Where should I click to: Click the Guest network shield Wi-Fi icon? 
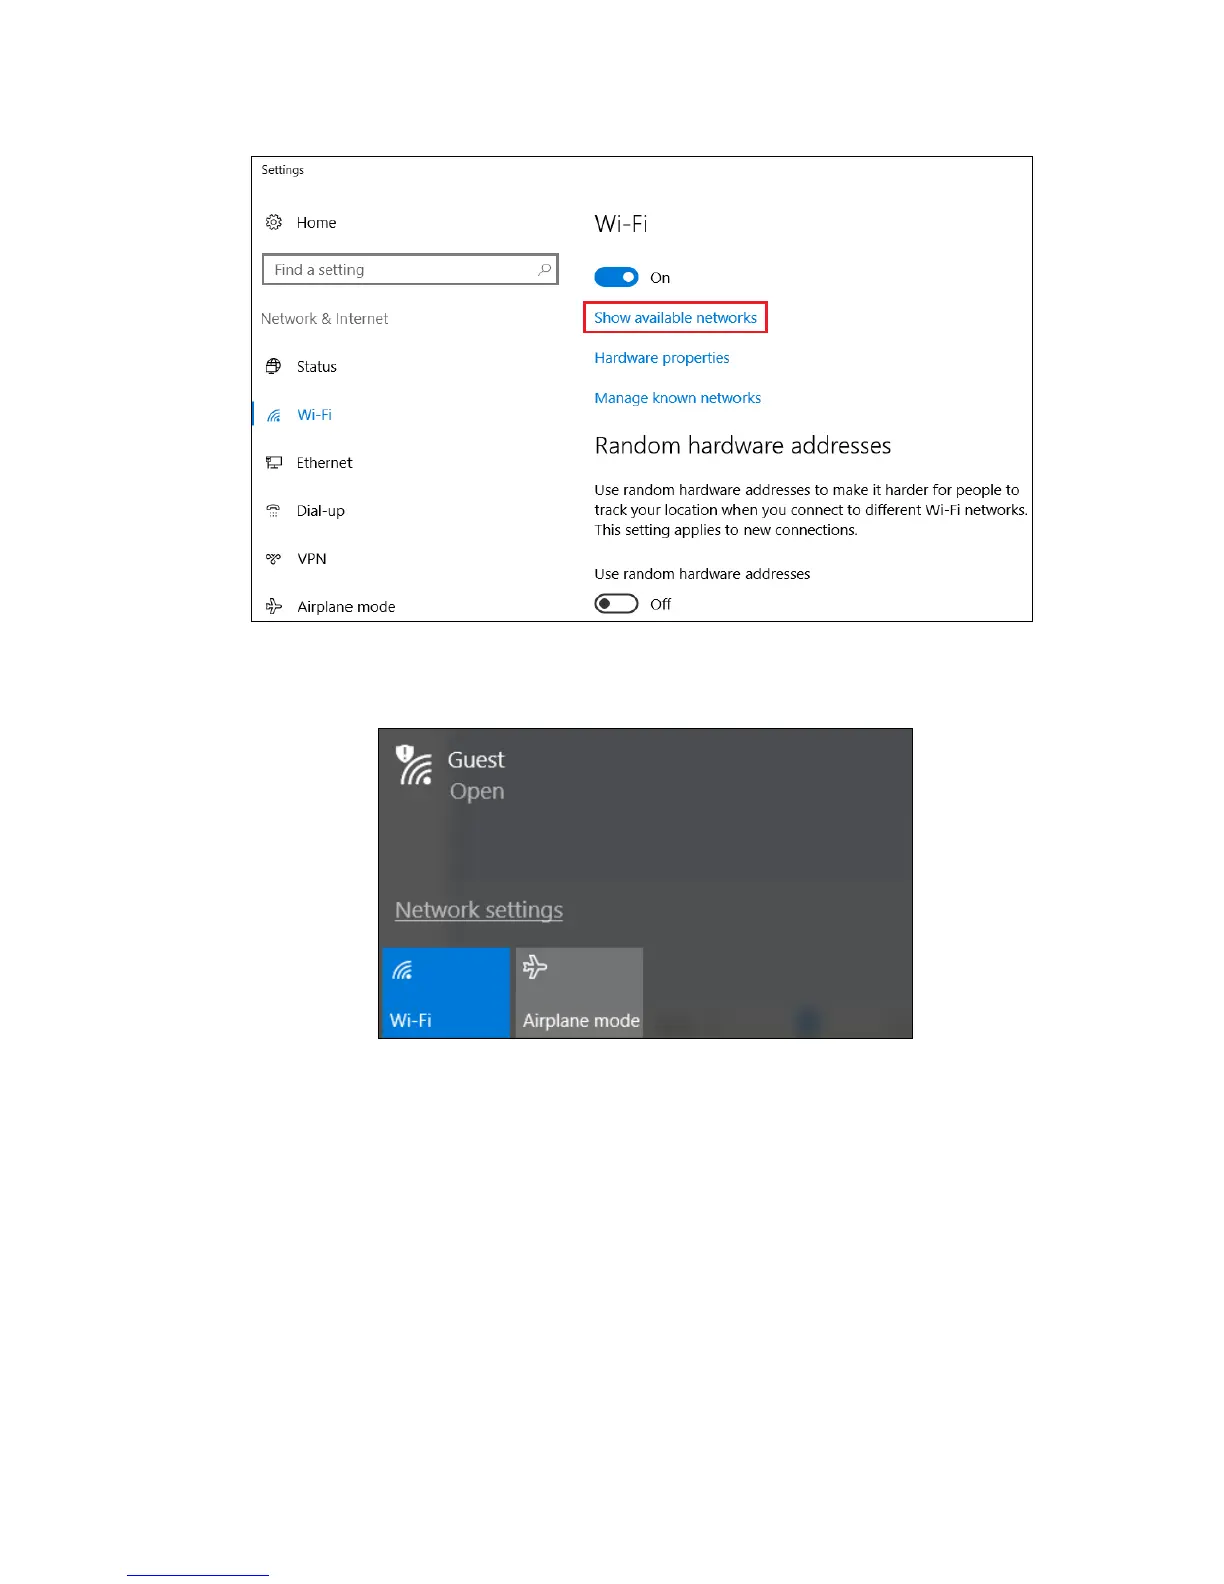click(414, 766)
